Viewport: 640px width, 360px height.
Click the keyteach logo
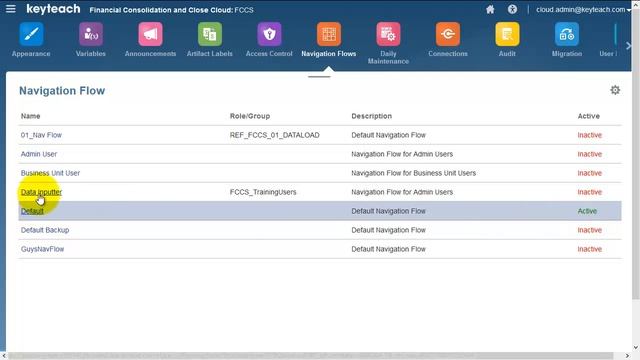(x=53, y=9)
